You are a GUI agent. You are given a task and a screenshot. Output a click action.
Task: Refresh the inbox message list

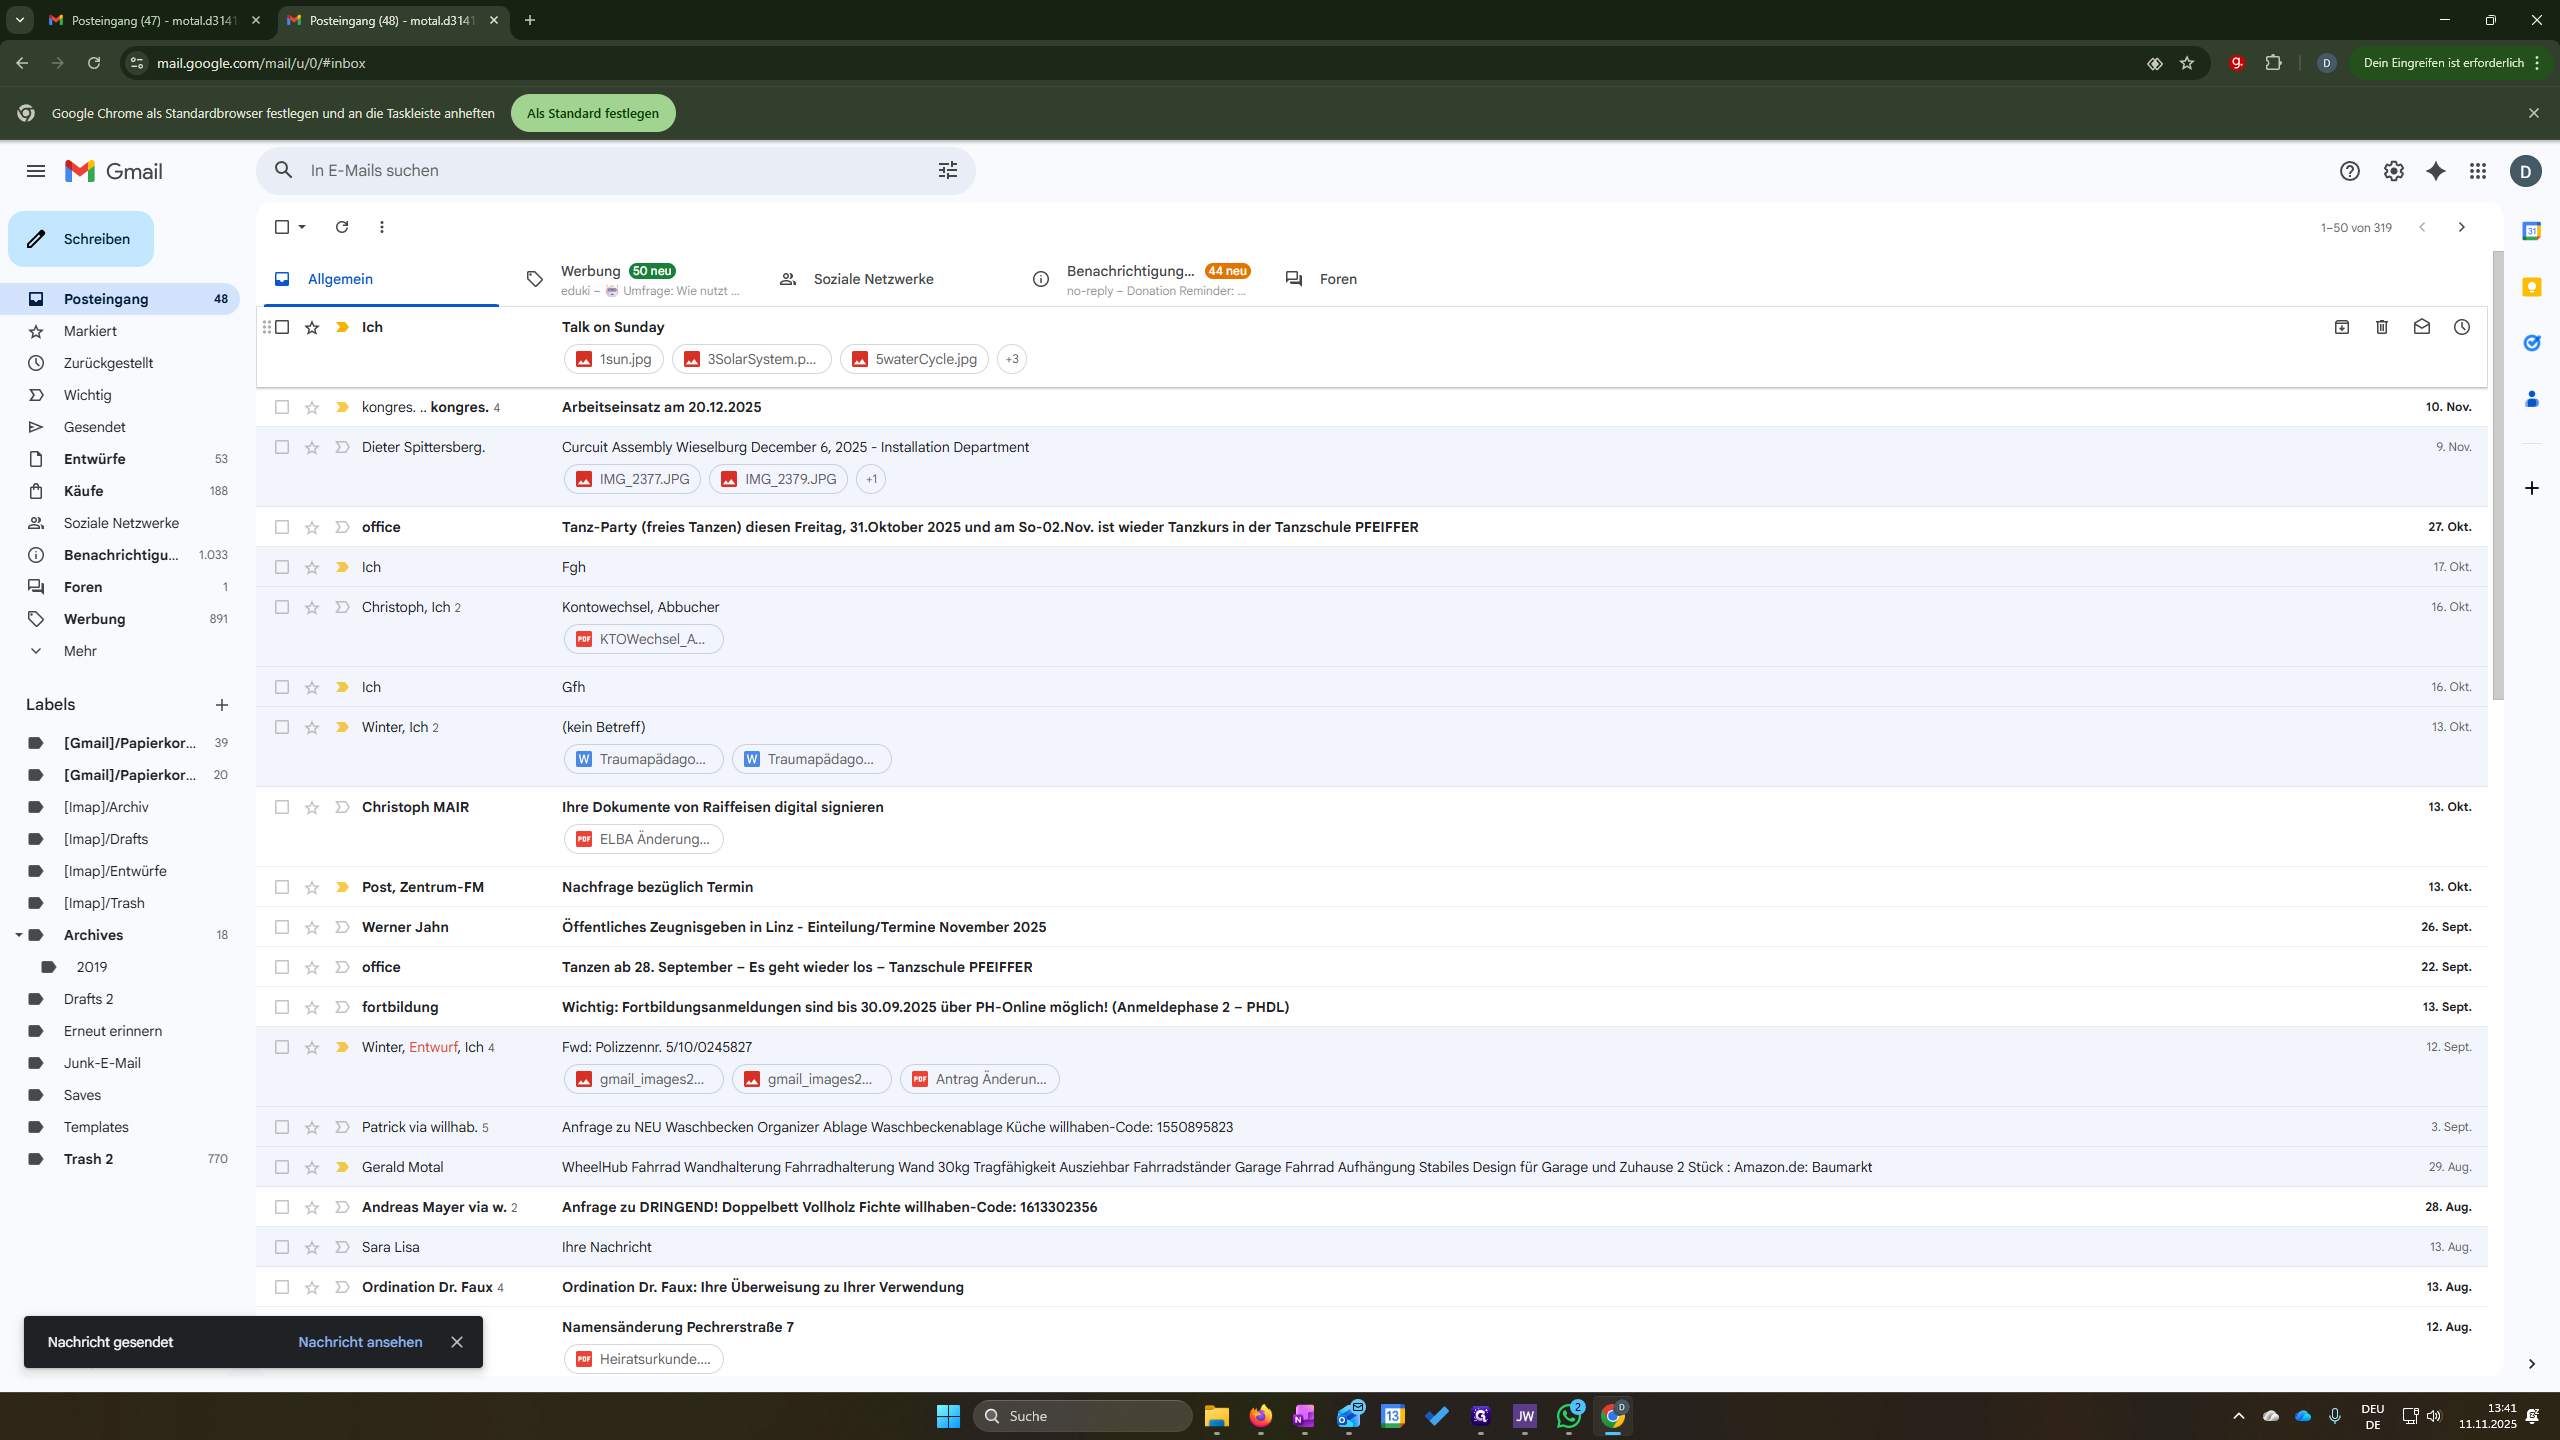point(342,227)
